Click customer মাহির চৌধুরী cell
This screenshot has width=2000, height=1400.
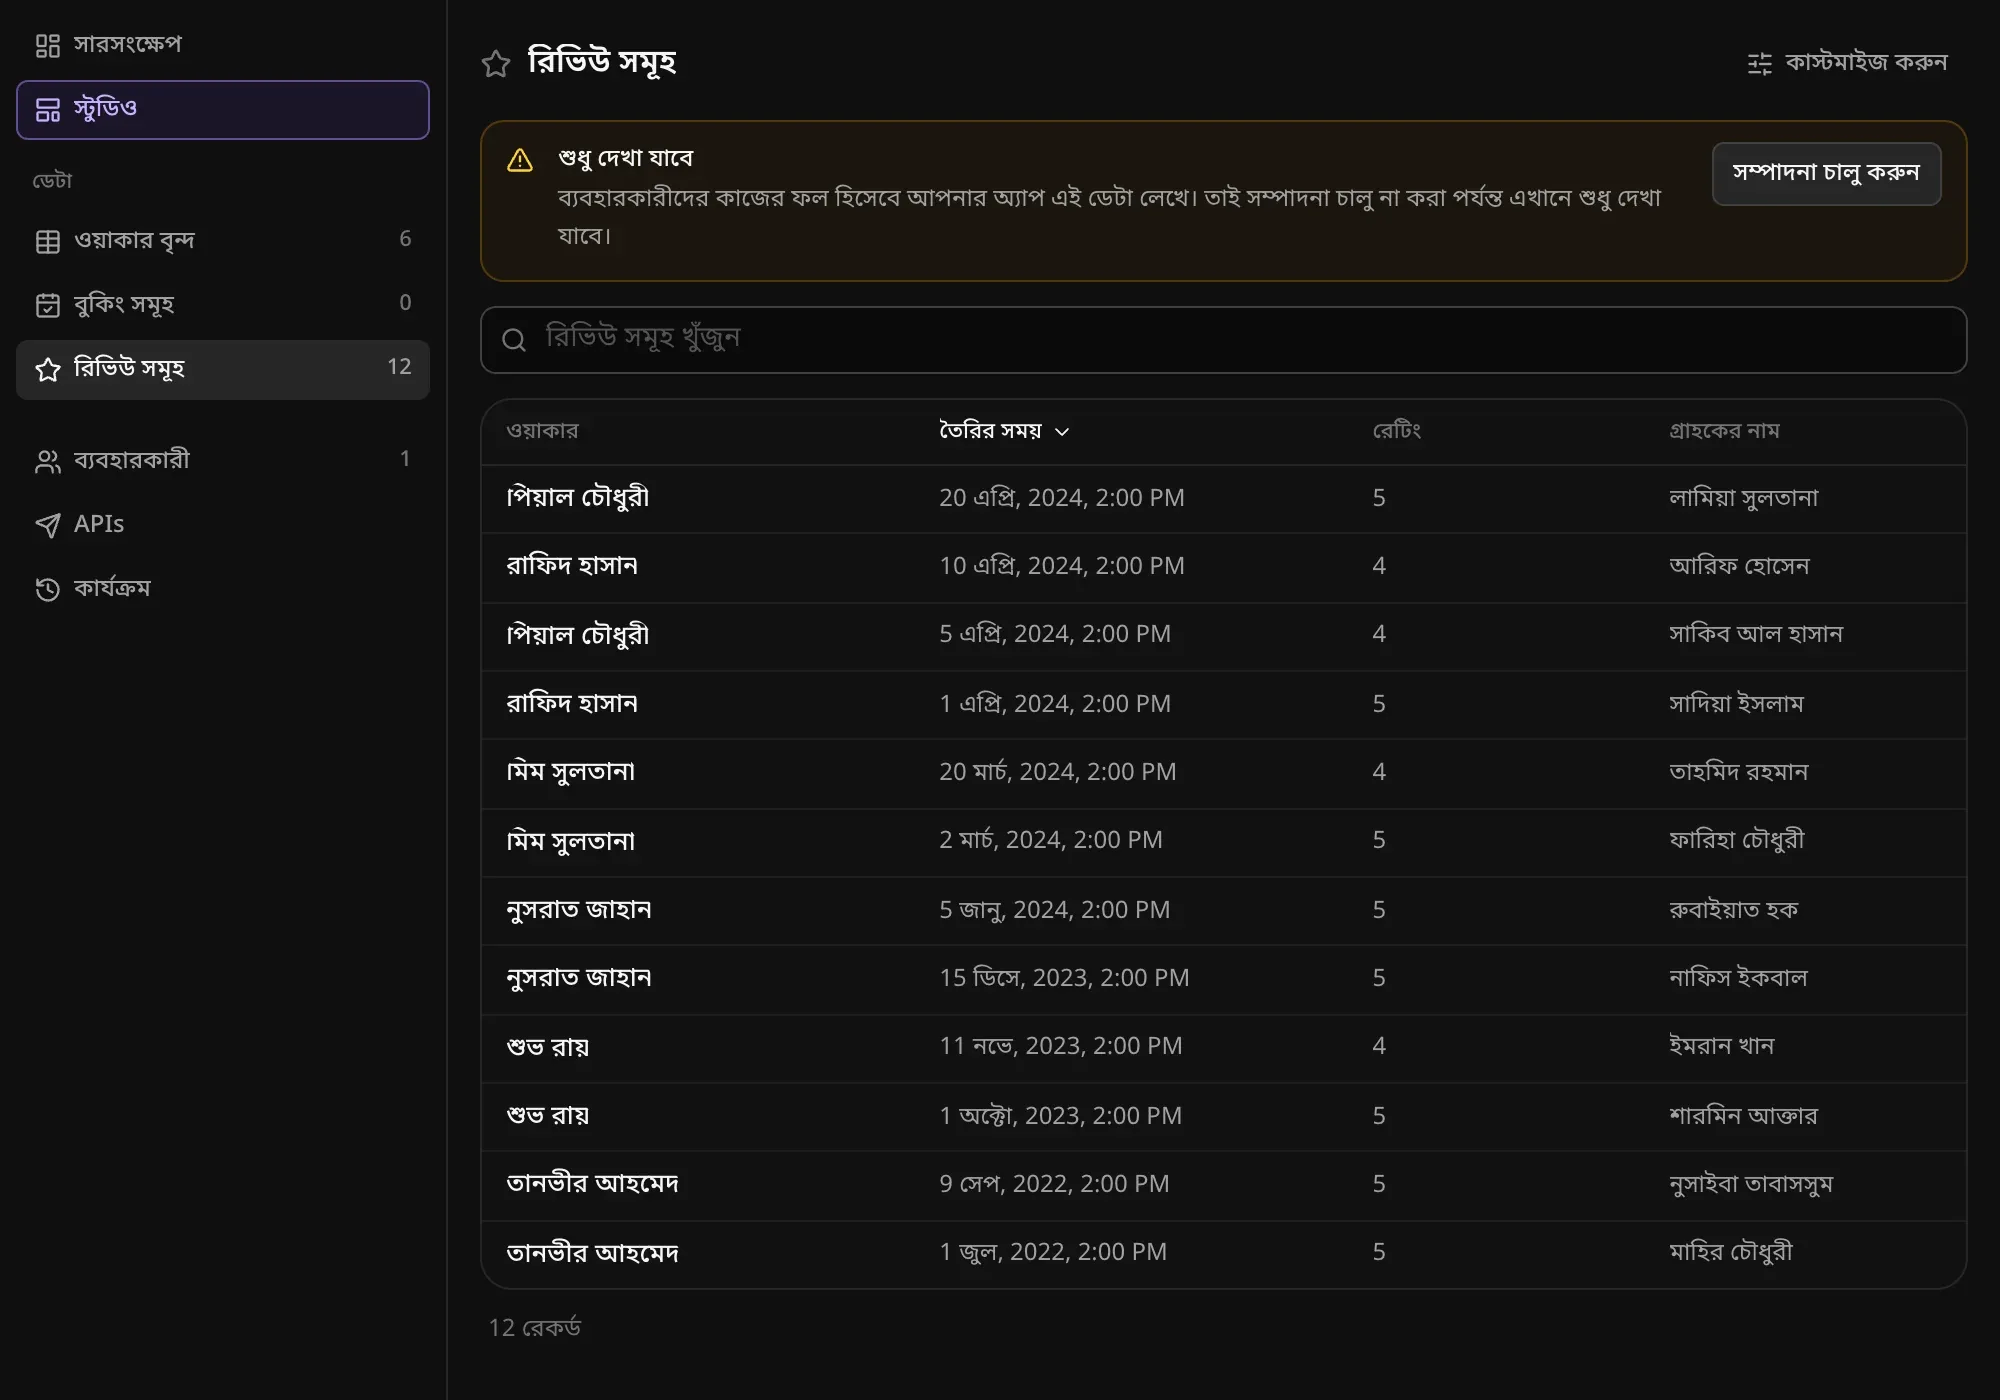coord(1731,1252)
